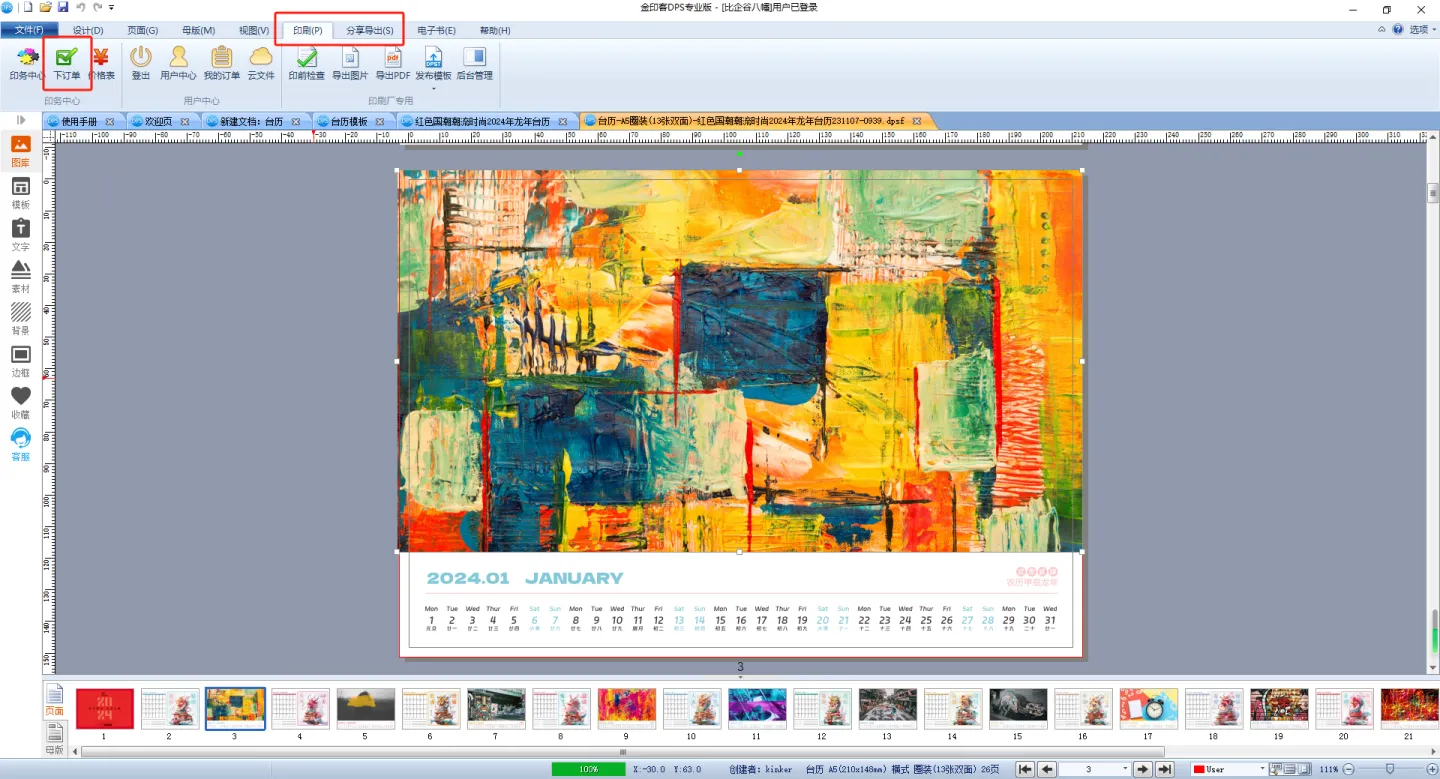Switch to 母版 master view in thumbnail panel
Viewport: 1440px width, 779px height.
click(x=54, y=738)
